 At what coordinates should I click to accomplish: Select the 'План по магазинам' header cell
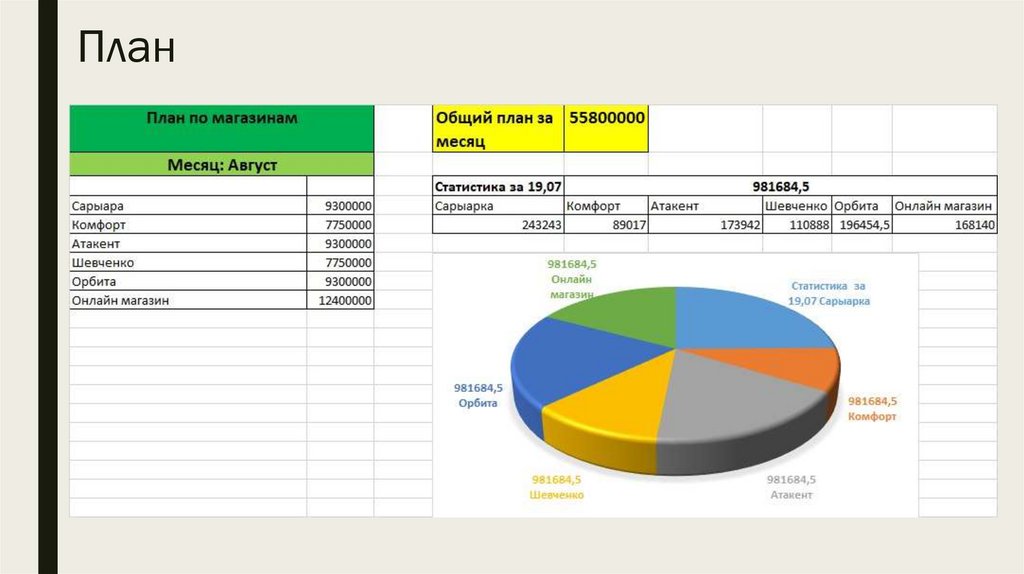point(221,129)
